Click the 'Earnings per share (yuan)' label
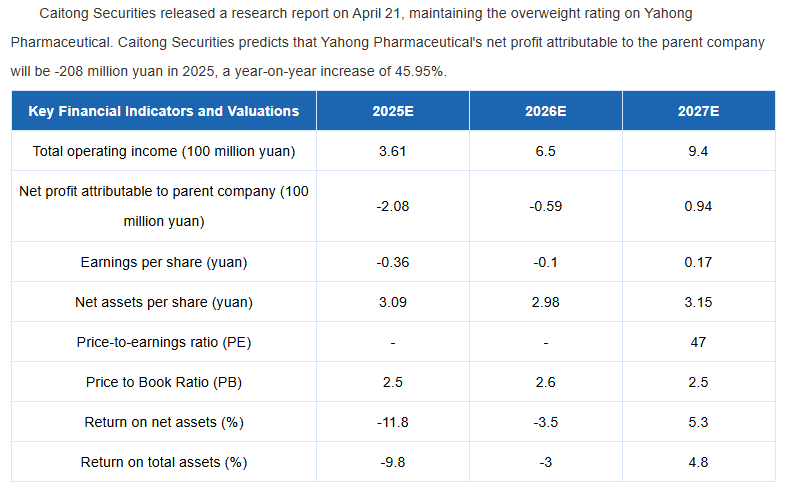Viewport: 788px width, 488px height. tap(164, 262)
